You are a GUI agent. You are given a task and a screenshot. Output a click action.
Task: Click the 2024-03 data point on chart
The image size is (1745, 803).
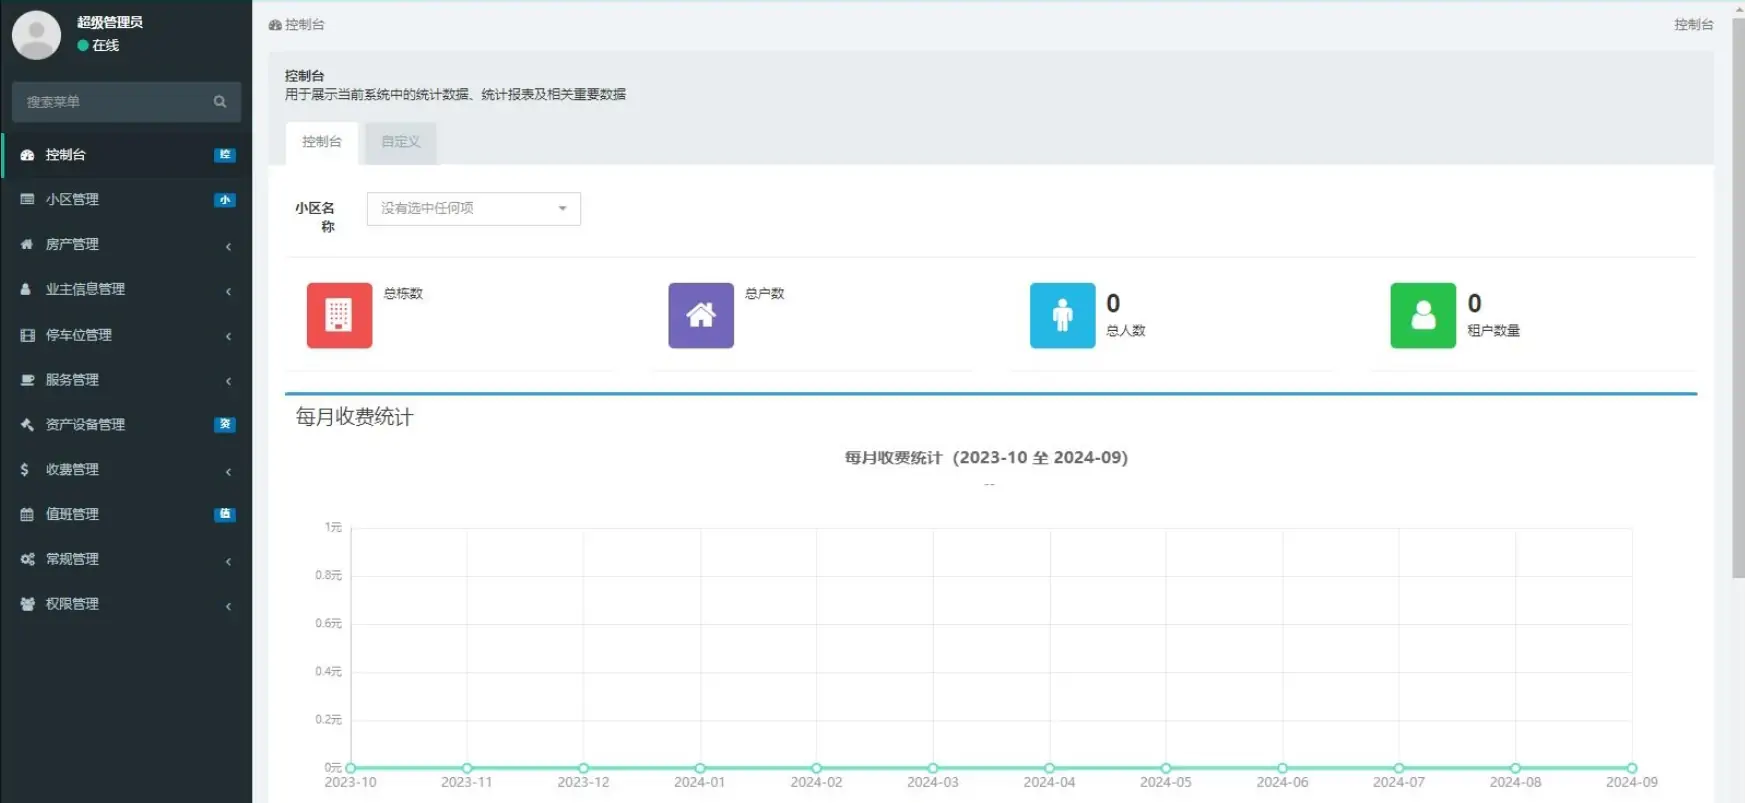click(933, 768)
